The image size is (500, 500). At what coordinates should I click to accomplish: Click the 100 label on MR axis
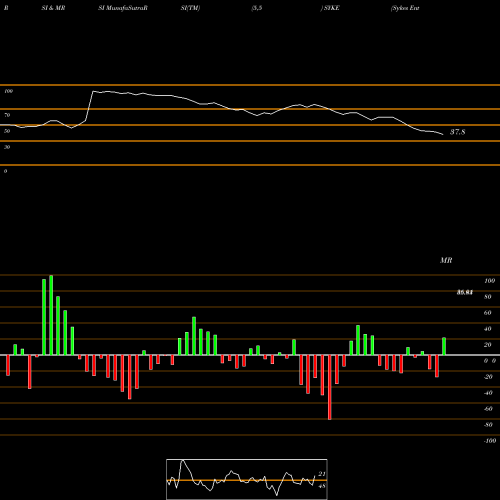click(x=489, y=281)
